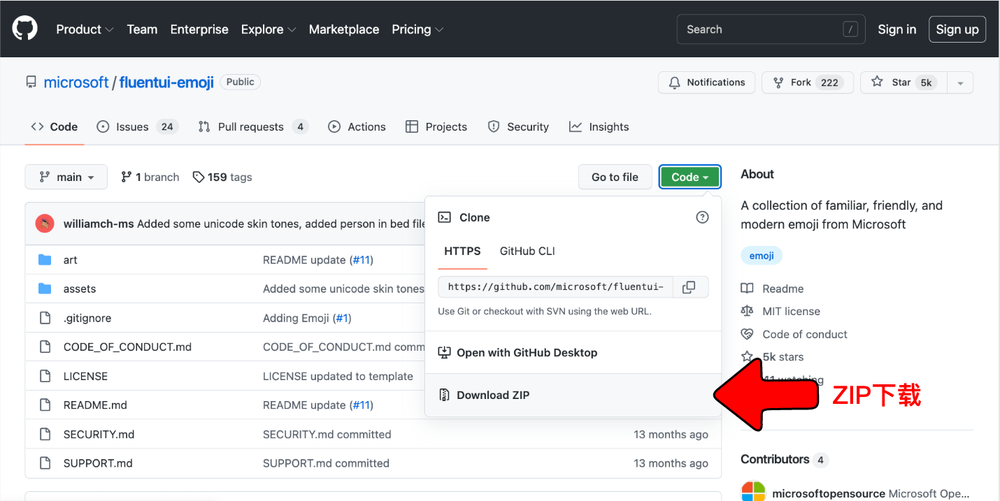The width and height of the screenshot is (1000, 501).
Task: Star the repository
Action: coord(904,83)
